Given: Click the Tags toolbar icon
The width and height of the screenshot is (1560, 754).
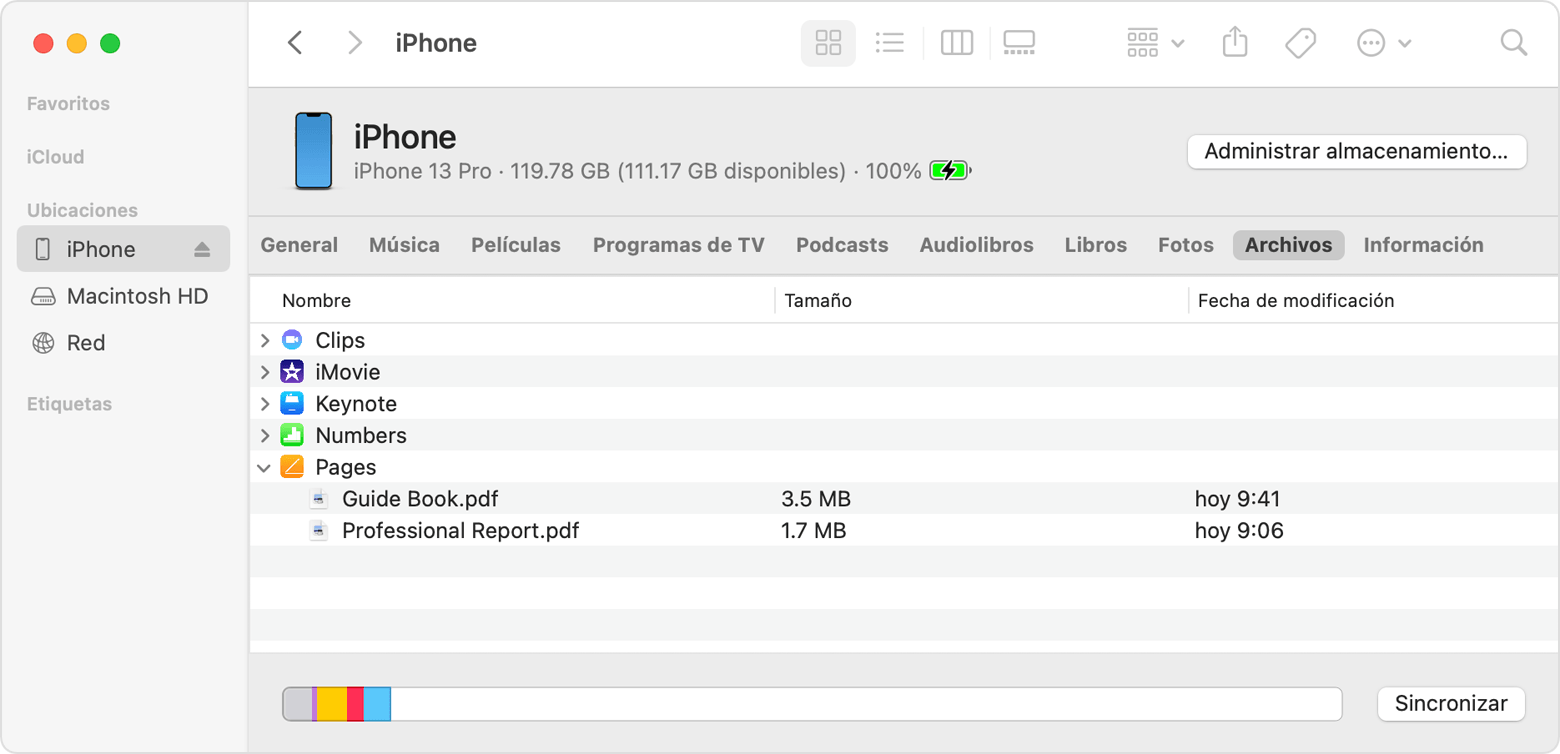Looking at the screenshot, I should 1300,43.
